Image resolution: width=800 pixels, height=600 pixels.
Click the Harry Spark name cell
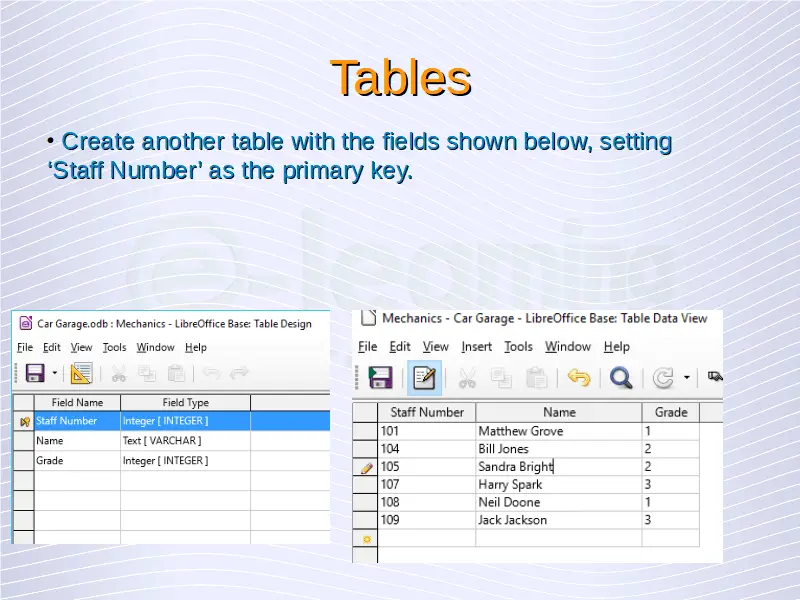(559, 485)
